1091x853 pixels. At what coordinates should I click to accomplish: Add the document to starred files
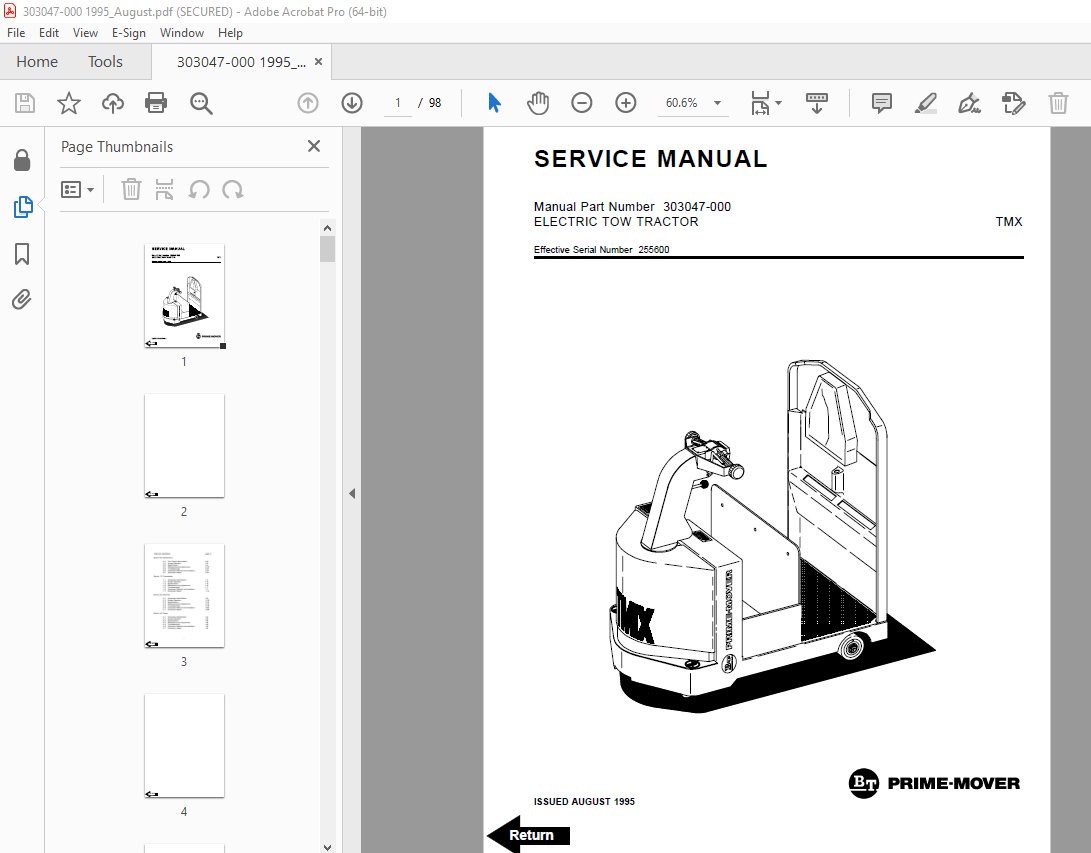(x=69, y=103)
